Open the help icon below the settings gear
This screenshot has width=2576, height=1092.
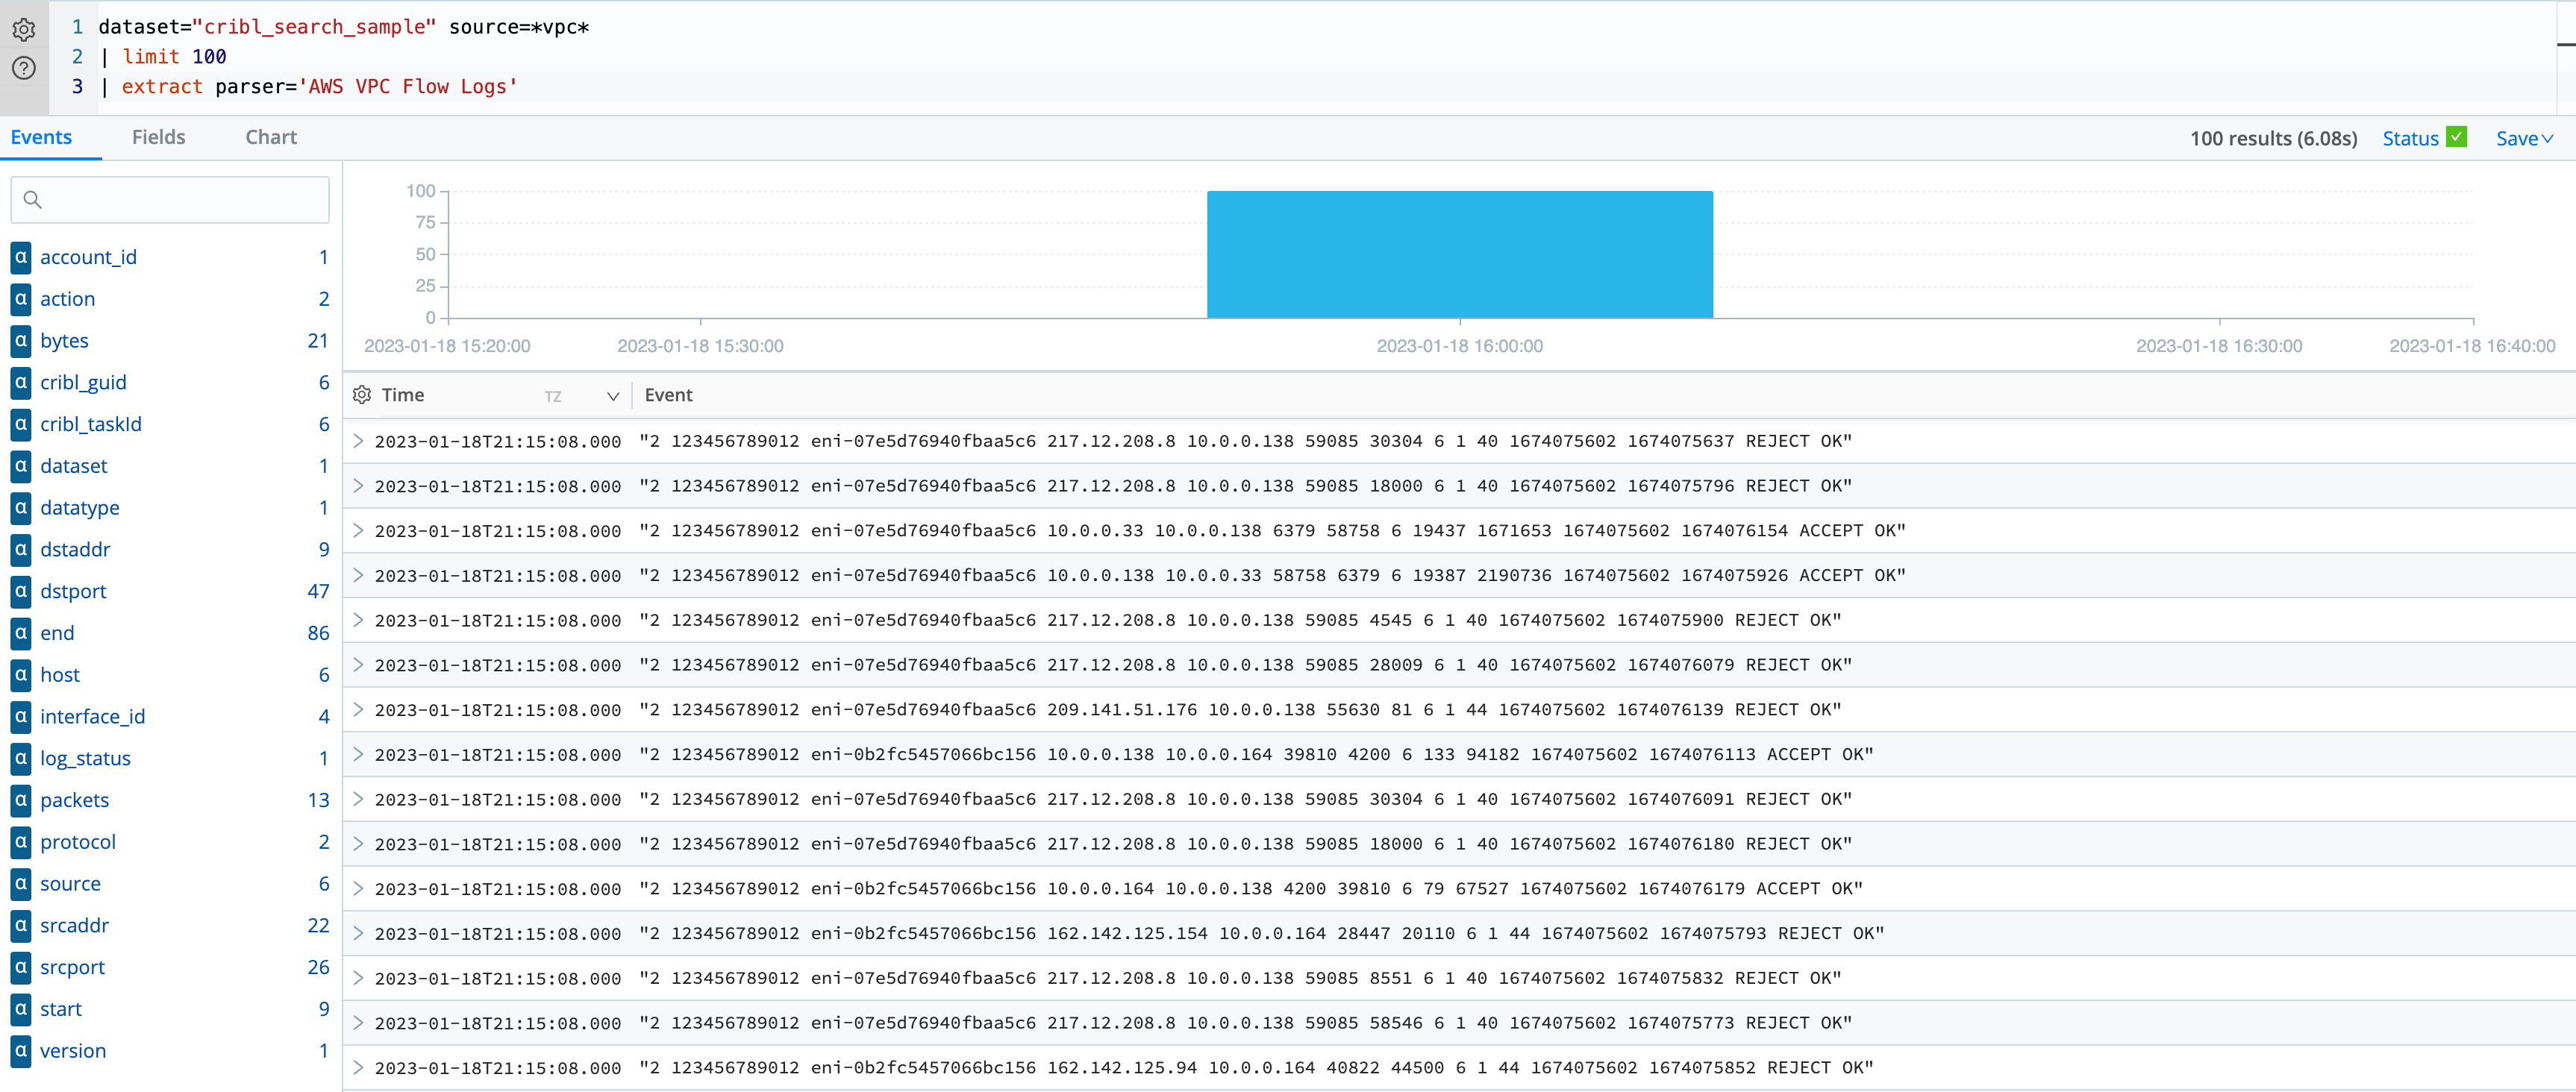pos(23,68)
